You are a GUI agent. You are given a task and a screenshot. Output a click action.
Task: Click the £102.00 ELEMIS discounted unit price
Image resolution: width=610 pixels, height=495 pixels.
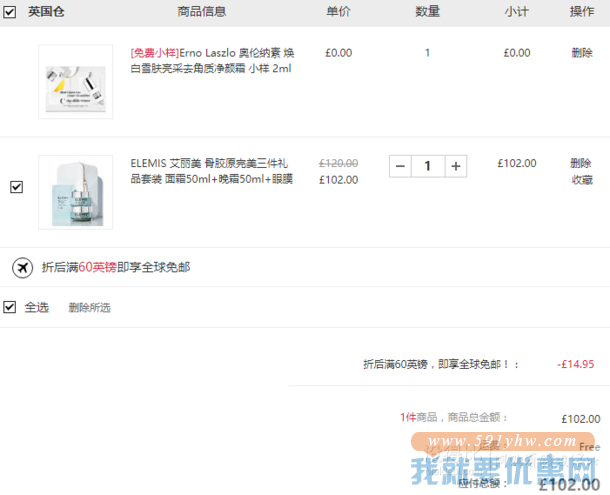(338, 180)
